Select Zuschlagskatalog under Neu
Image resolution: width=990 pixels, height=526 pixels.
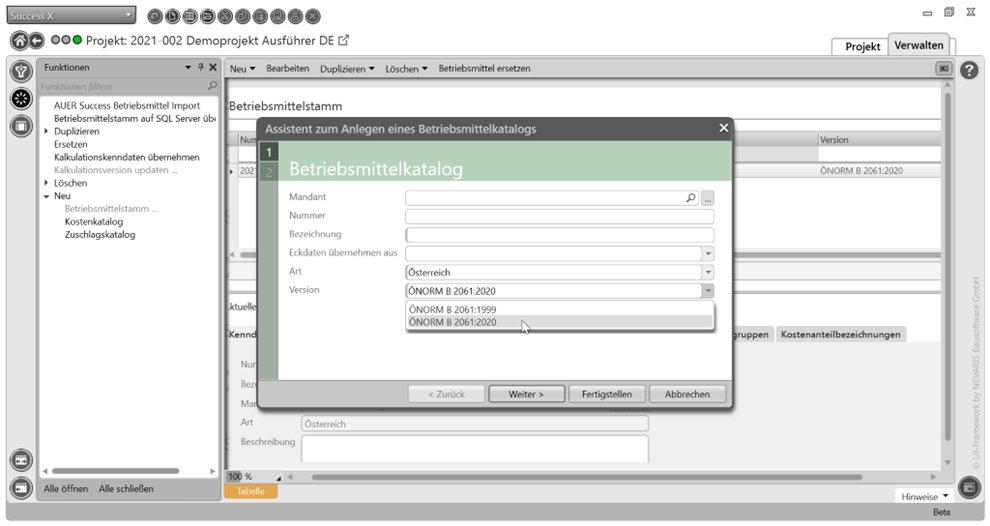coord(100,235)
